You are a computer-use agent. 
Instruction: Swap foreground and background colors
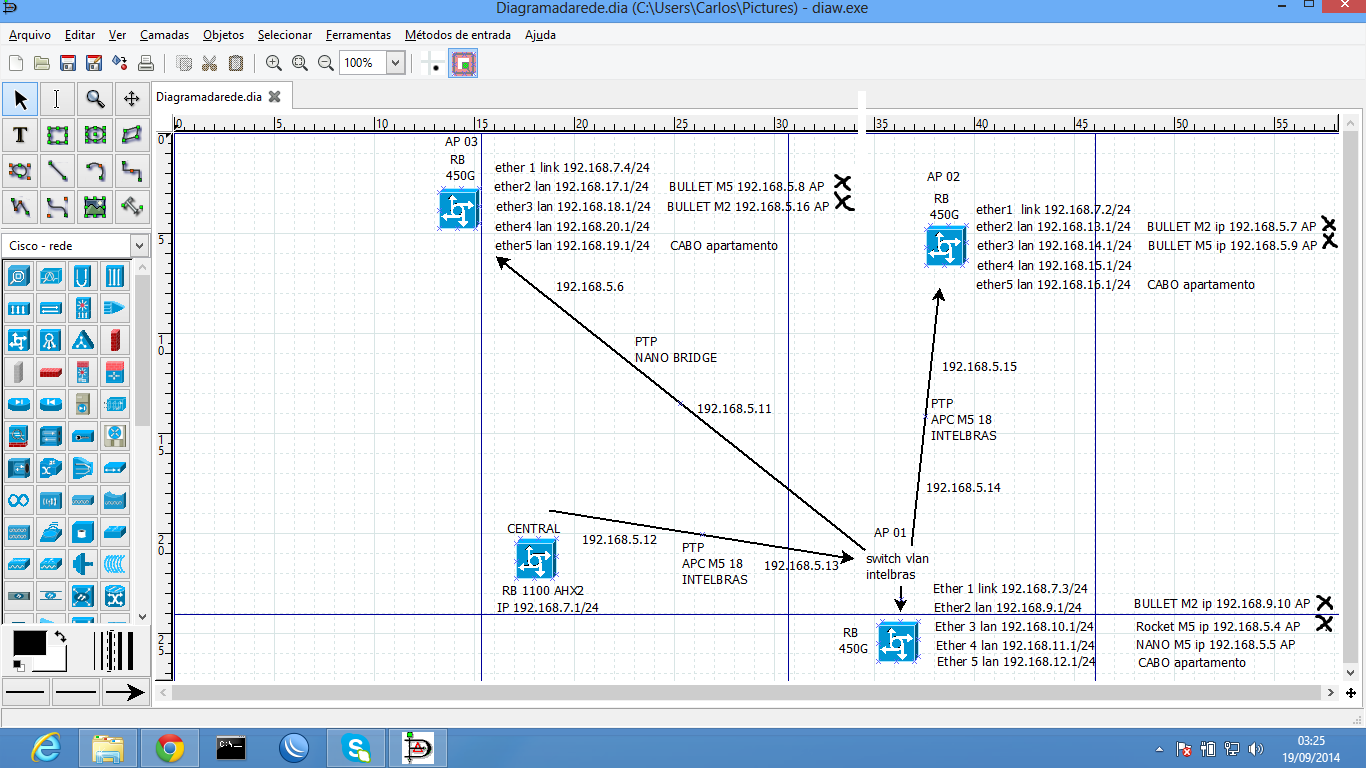[x=60, y=637]
